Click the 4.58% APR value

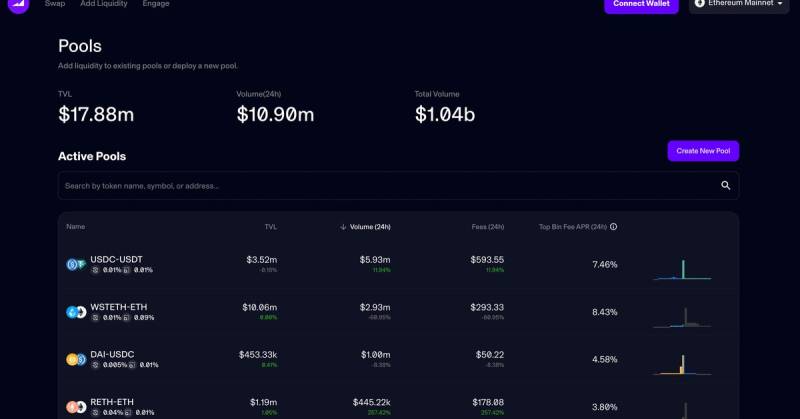605,359
